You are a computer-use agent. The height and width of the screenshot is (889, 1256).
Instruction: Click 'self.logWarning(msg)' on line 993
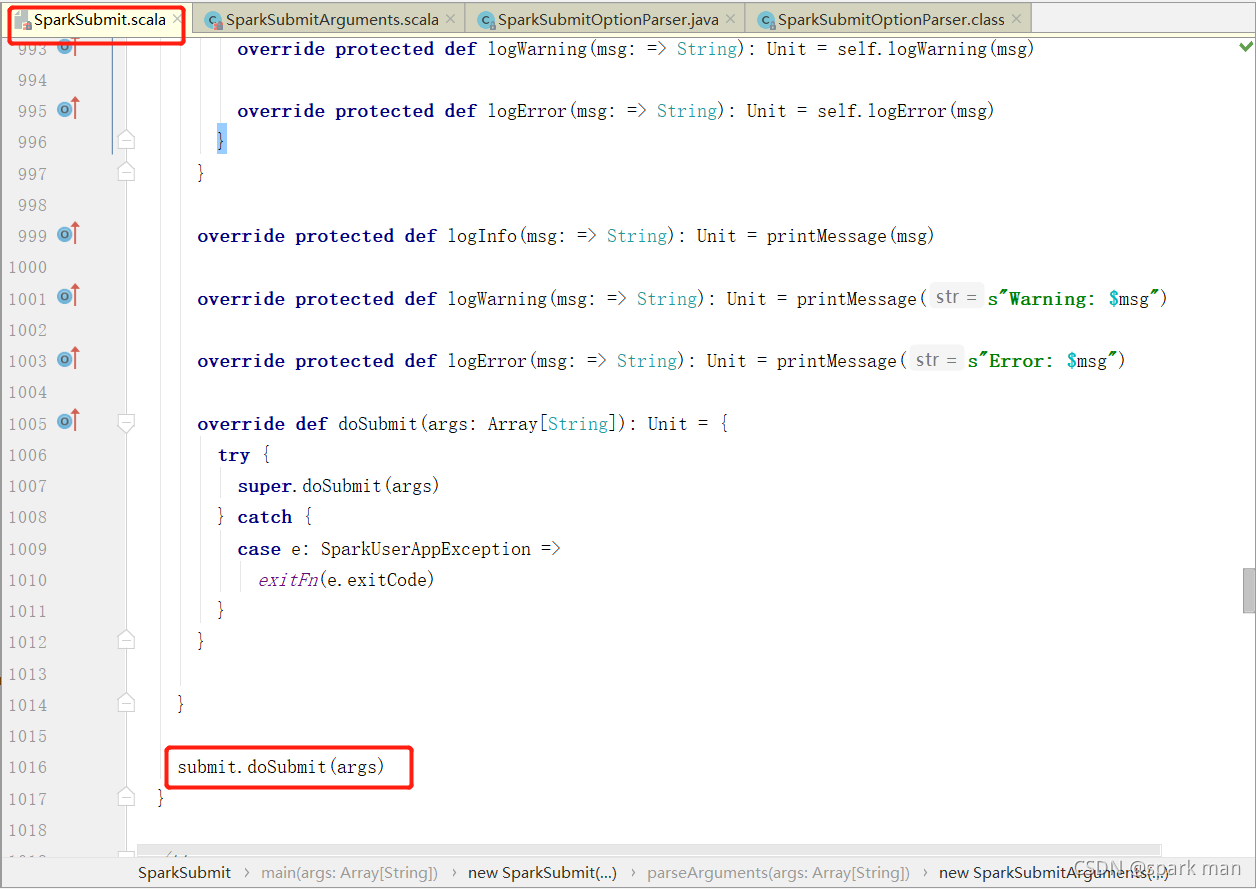(935, 49)
